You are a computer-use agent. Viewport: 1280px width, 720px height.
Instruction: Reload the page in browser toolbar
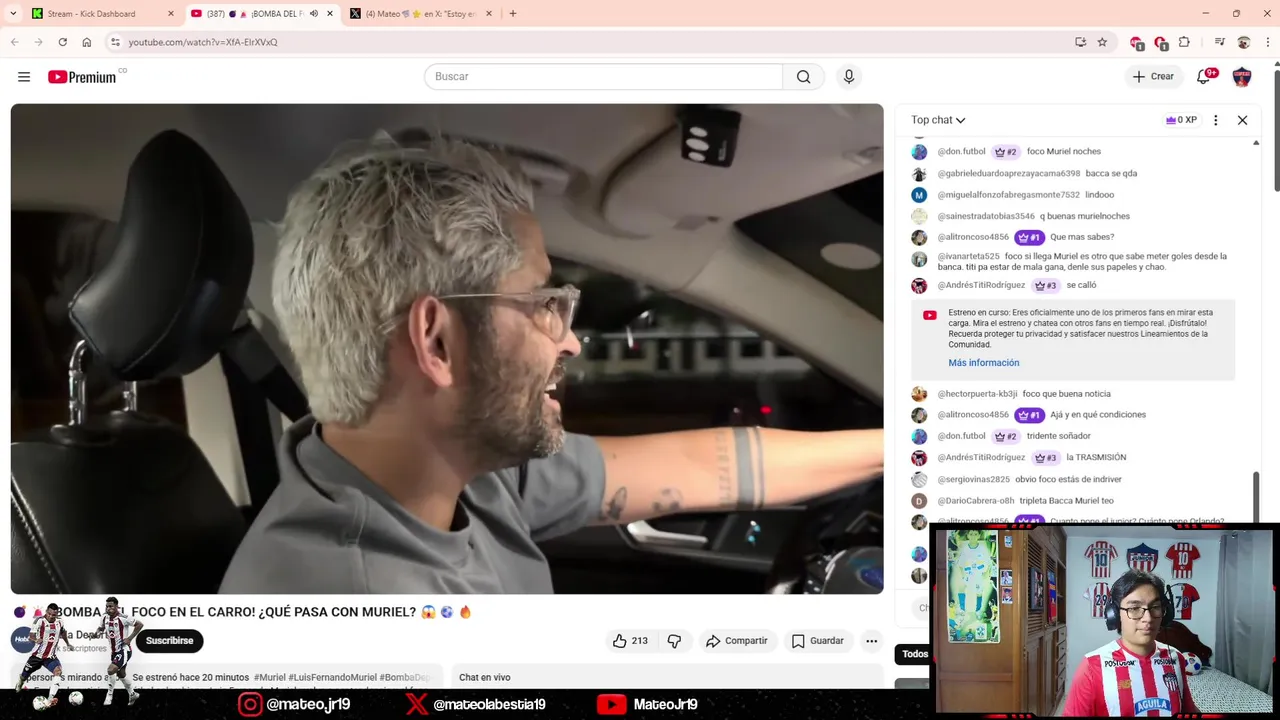coord(62,42)
